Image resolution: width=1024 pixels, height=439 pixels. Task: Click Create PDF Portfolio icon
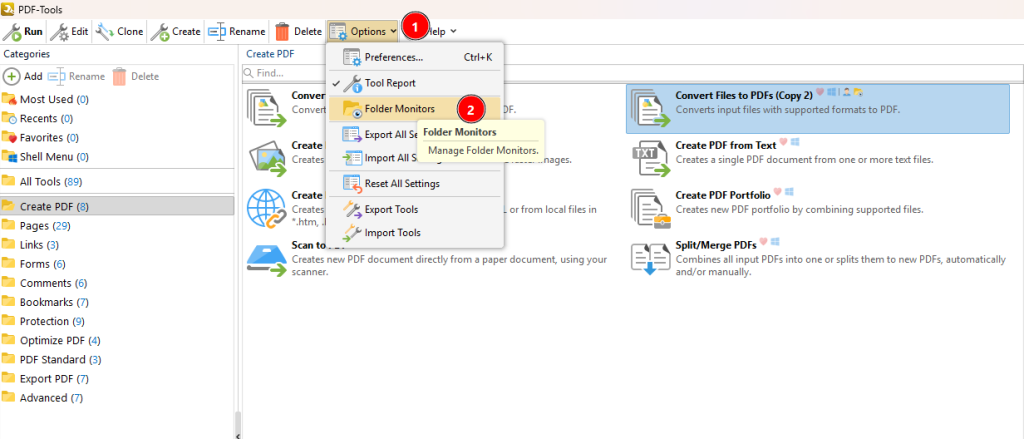(x=651, y=208)
